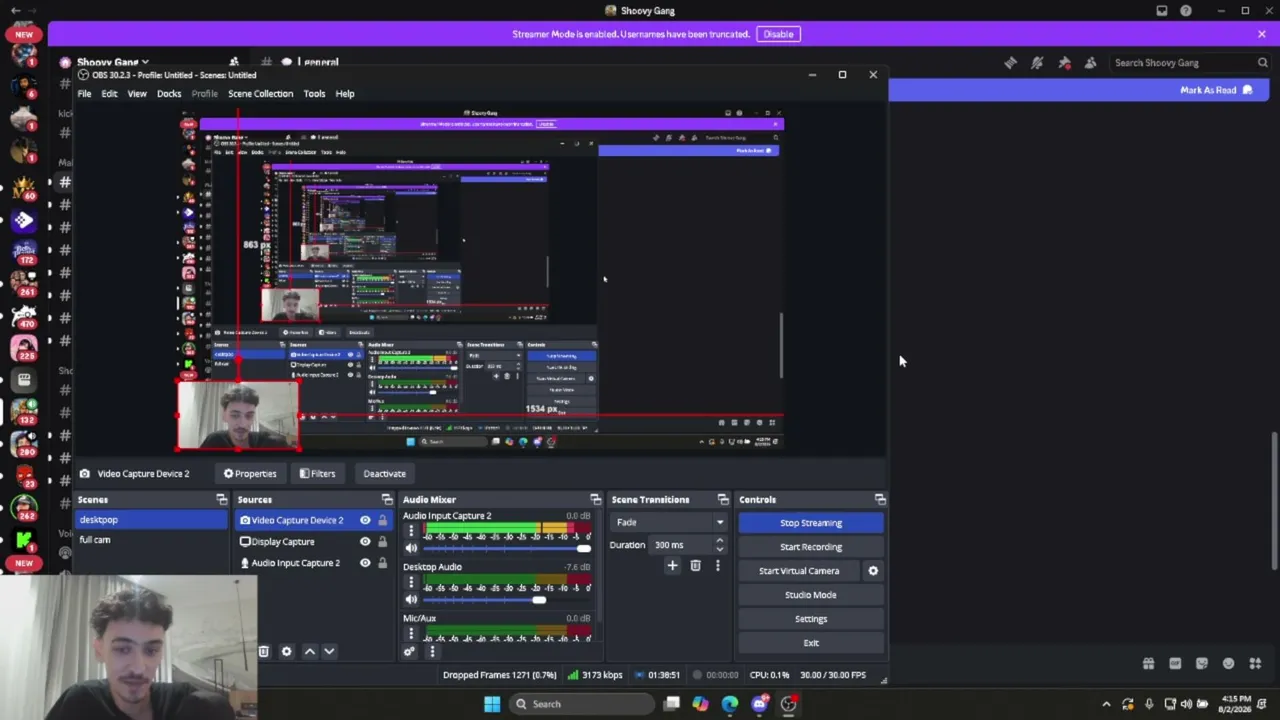Add a new scene transition with the plus icon

click(672, 566)
